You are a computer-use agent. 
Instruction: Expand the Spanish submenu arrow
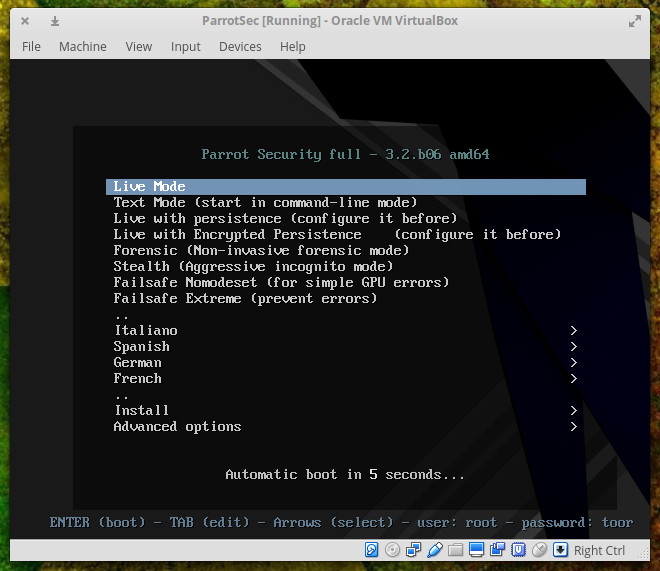click(573, 346)
